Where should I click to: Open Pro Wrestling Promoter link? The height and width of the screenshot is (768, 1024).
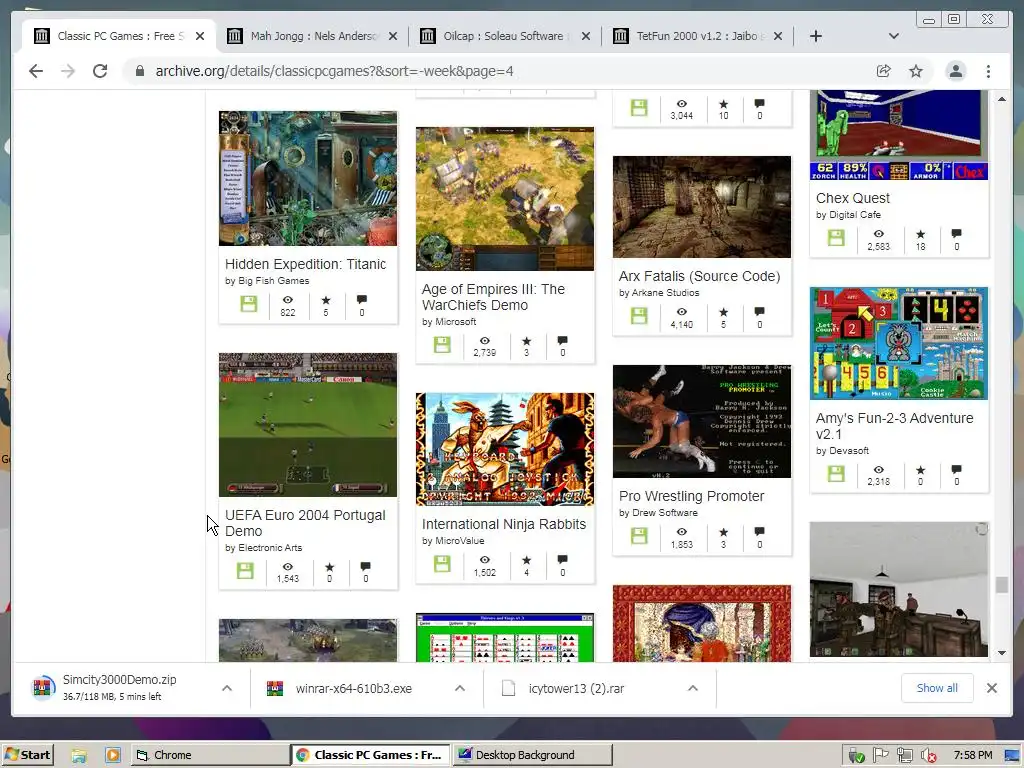691,496
